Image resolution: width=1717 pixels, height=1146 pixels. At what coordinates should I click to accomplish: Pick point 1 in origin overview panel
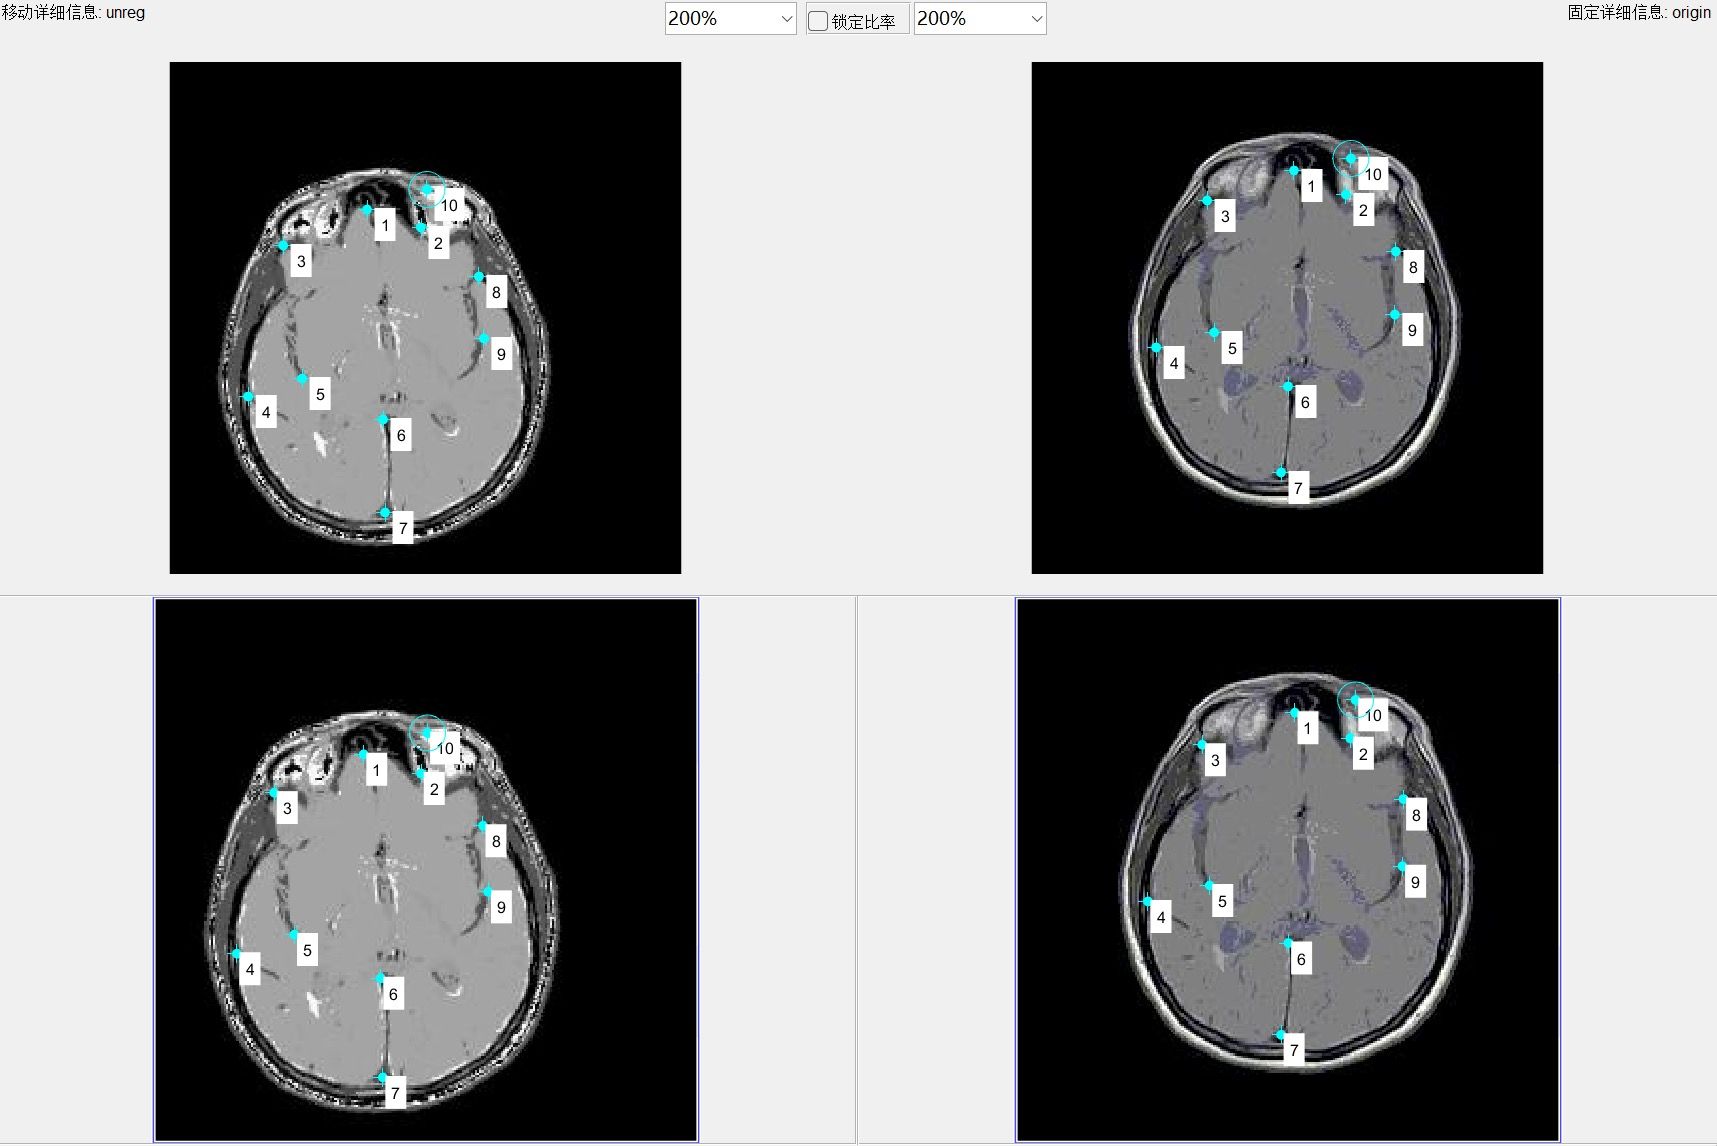point(1295,713)
